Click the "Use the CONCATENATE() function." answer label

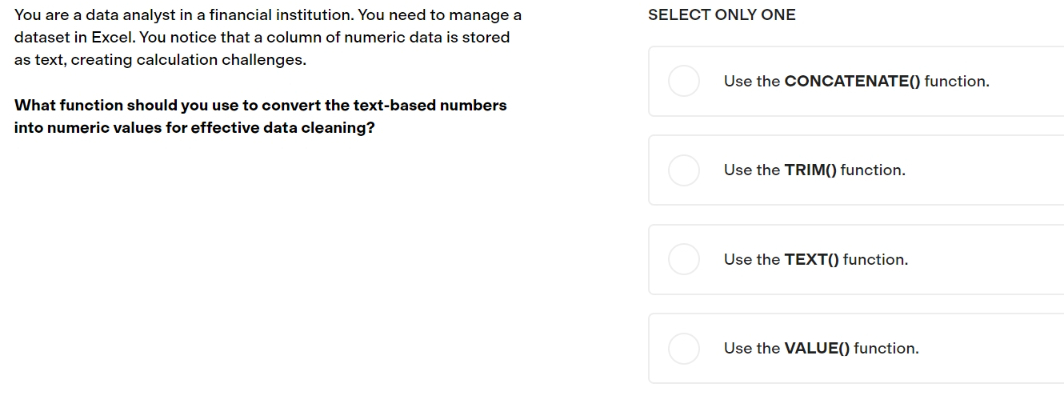856,81
